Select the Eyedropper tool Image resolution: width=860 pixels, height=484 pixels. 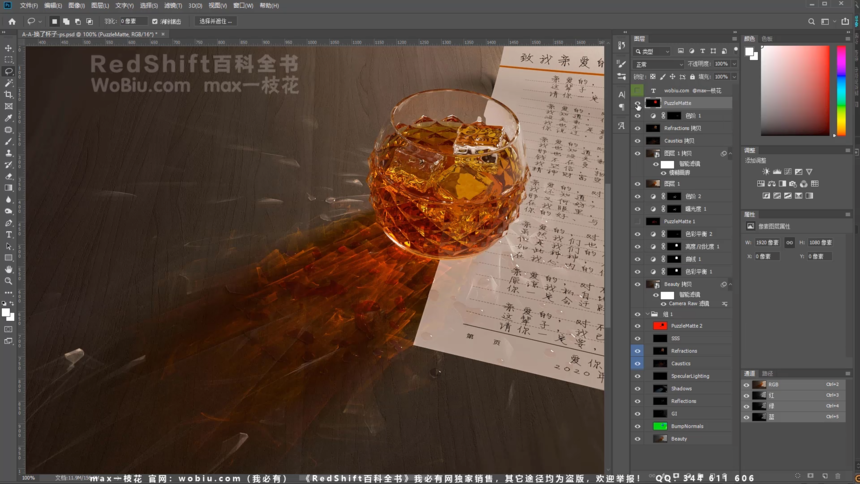pyautogui.click(x=8, y=118)
